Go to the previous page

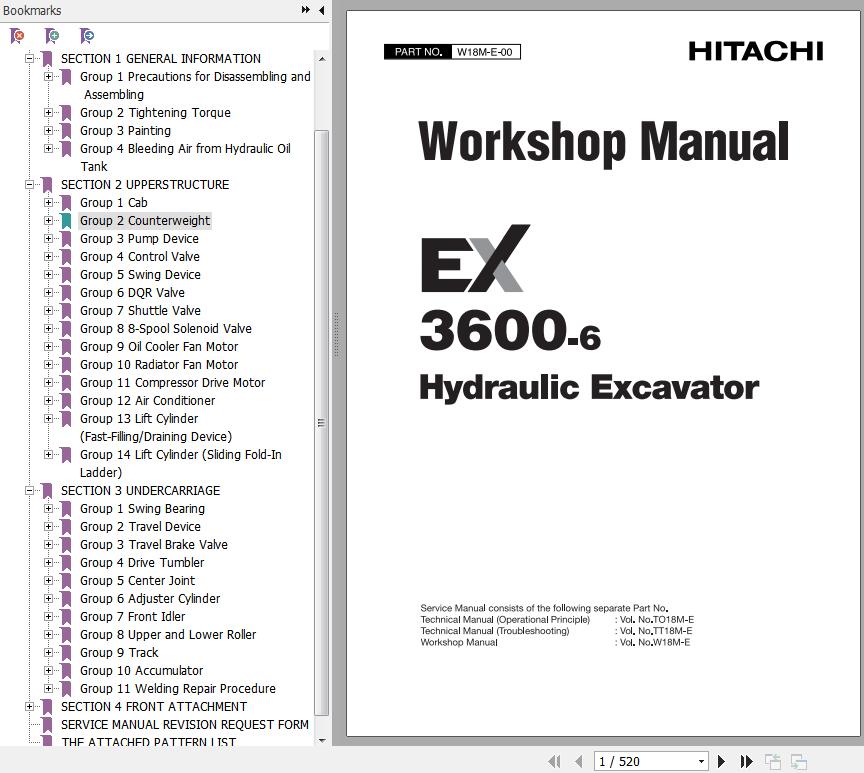579,761
